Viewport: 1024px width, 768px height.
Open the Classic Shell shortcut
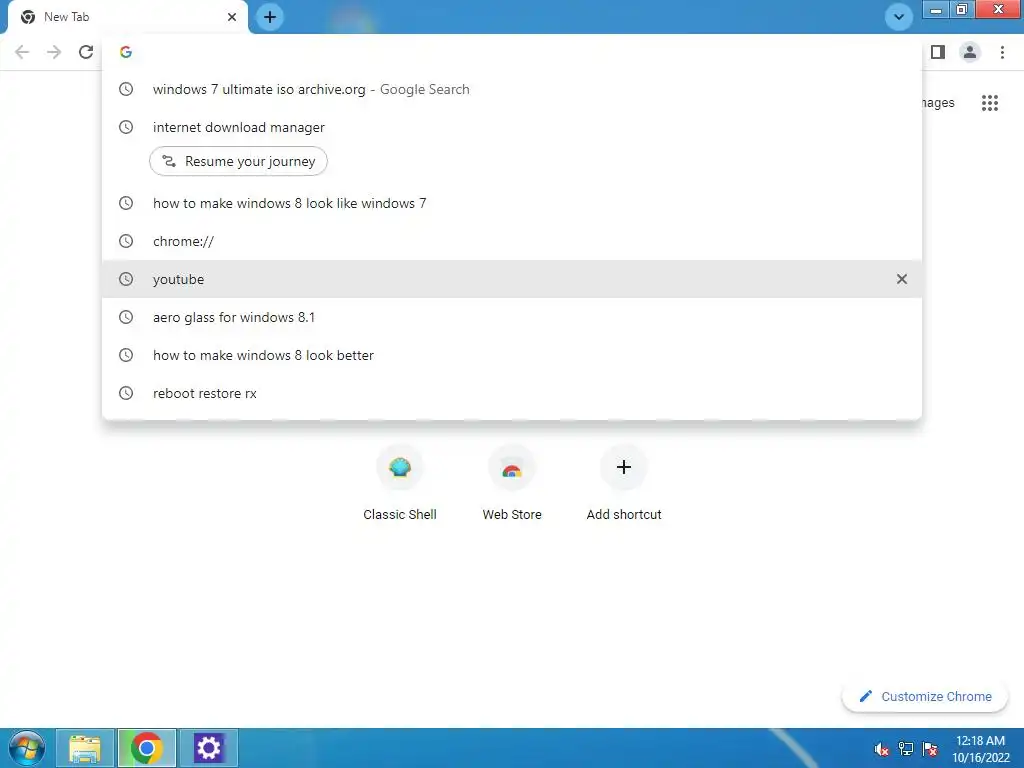coord(400,483)
